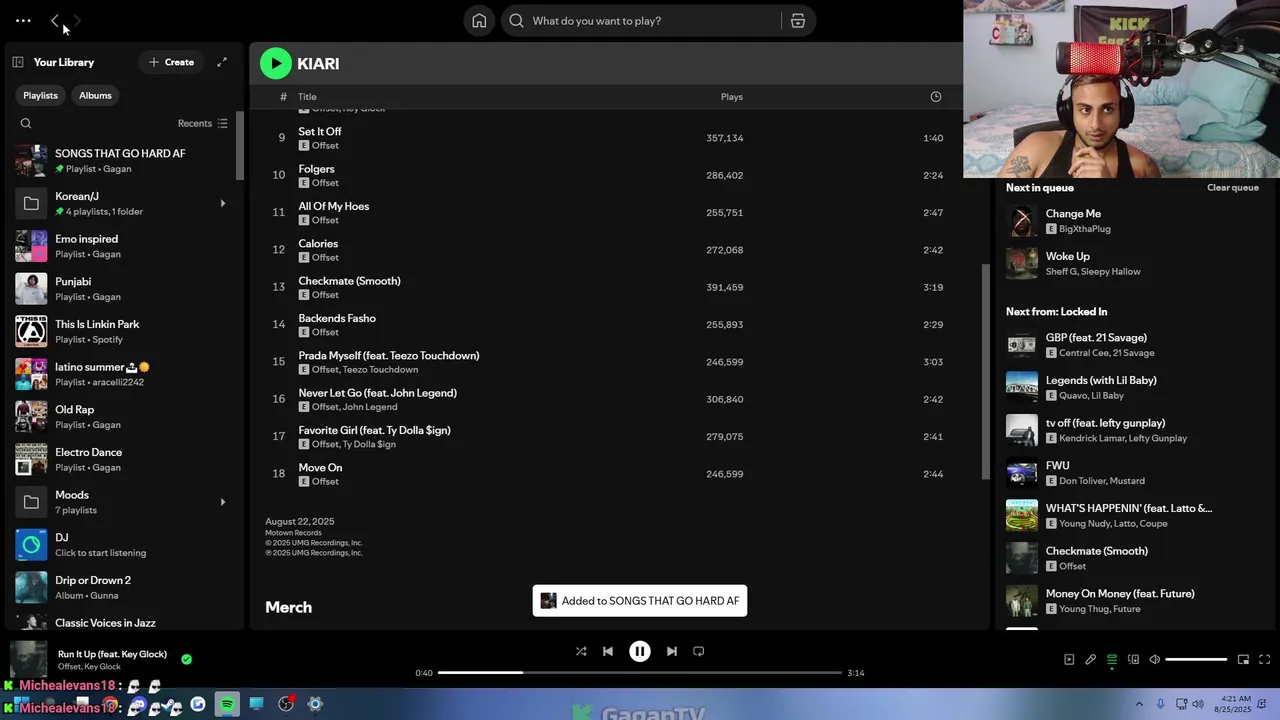This screenshot has height=720, width=1280.
Task: Filter library by Playlists
Action: (x=40, y=95)
